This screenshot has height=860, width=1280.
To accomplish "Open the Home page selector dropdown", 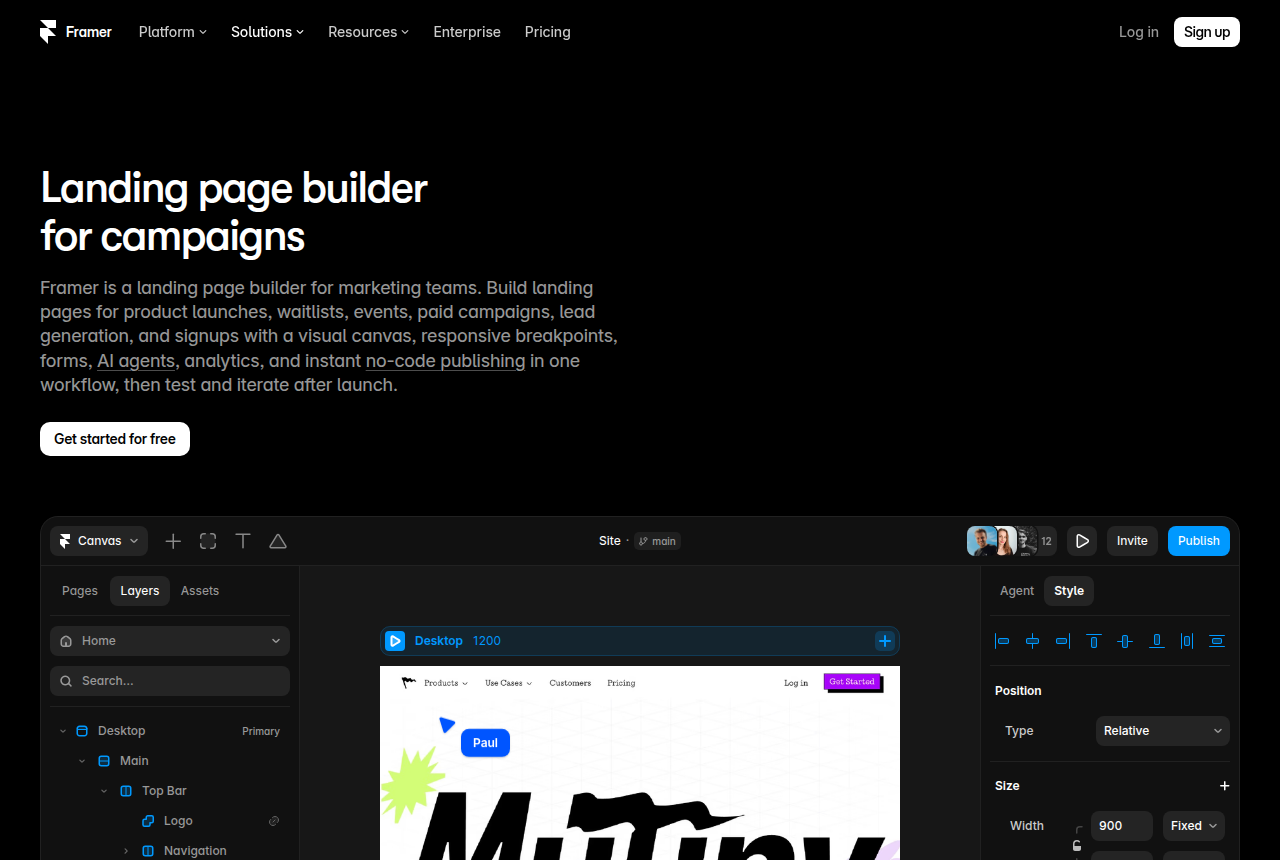I will coord(170,641).
